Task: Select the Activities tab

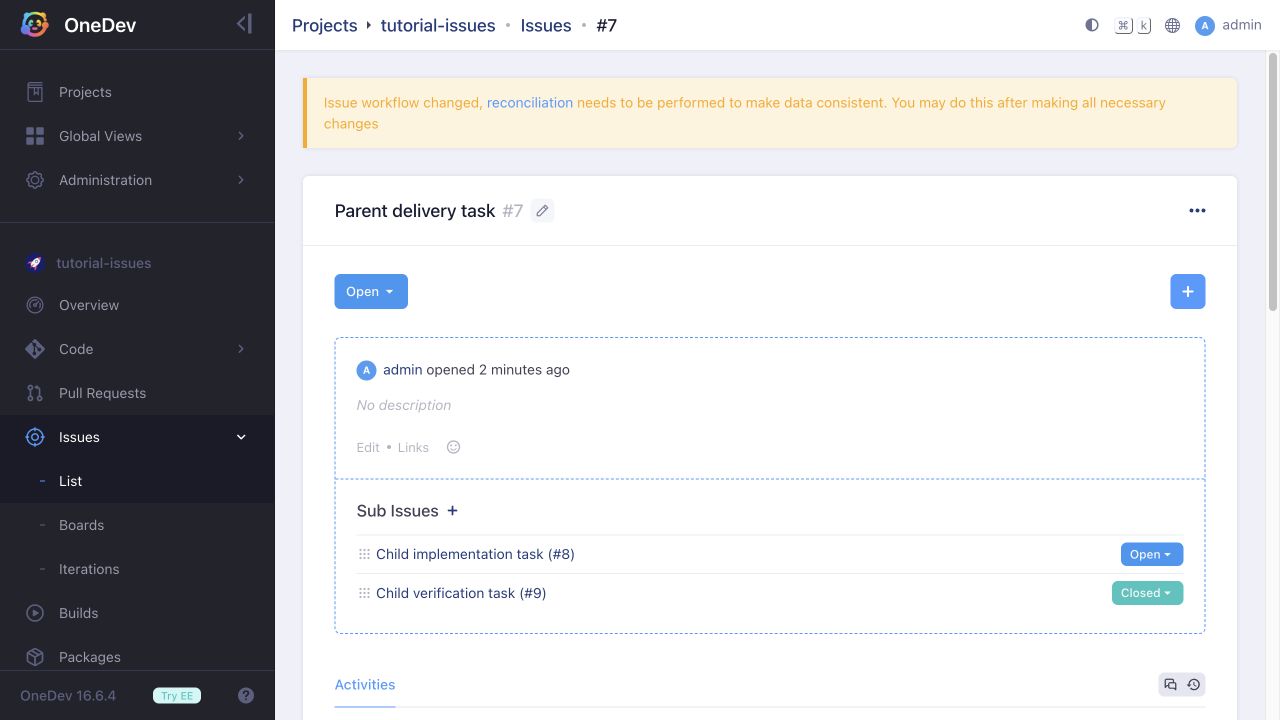Action: pyautogui.click(x=365, y=685)
